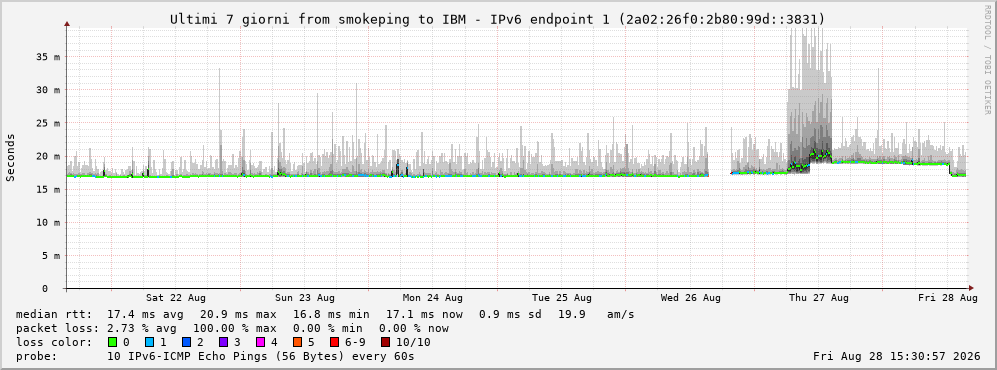Click the Seconds vertical axis label
Image resolution: width=997 pixels, height=370 pixels.
pyautogui.click(x=11, y=157)
